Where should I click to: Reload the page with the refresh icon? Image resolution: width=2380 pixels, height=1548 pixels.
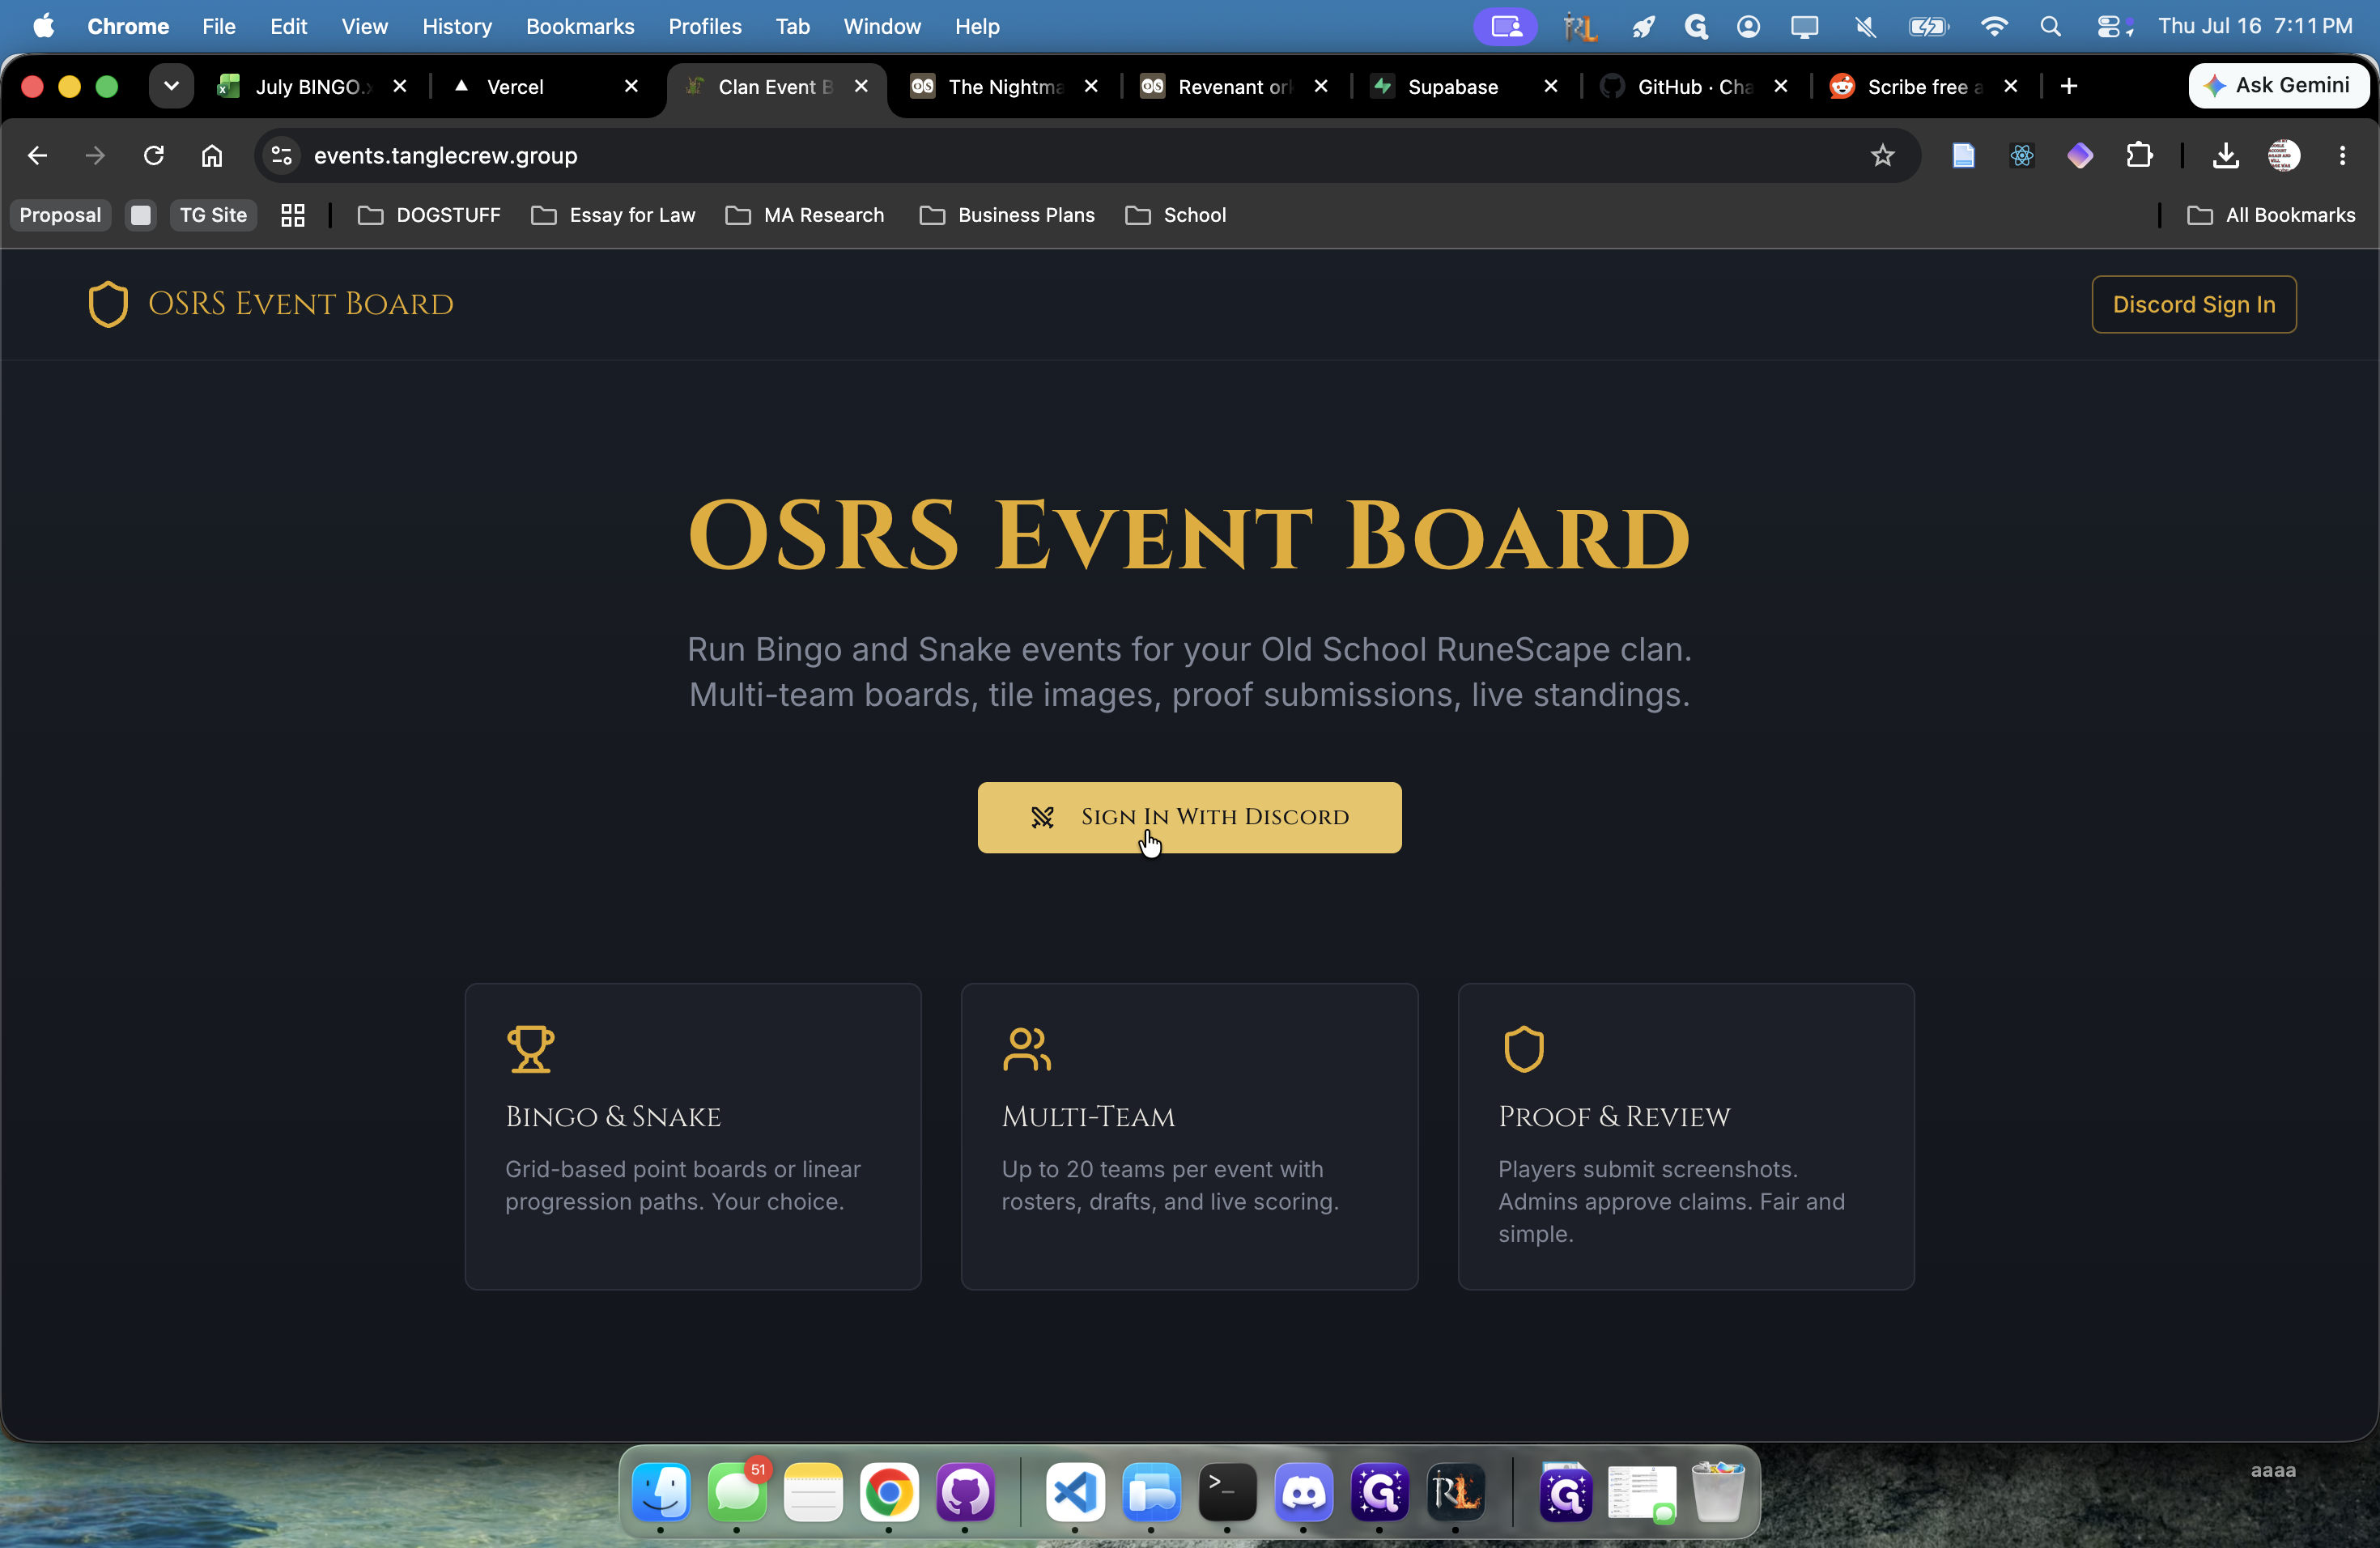click(x=153, y=155)
